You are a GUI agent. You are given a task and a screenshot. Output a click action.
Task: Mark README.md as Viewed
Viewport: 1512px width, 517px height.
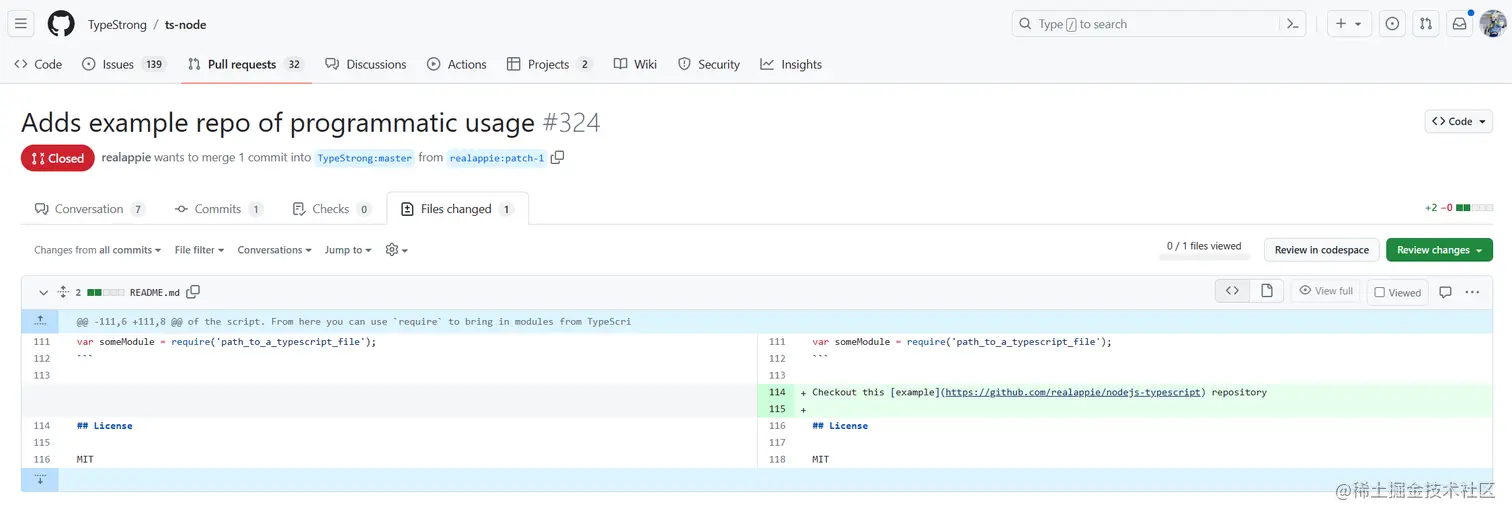1397,292
